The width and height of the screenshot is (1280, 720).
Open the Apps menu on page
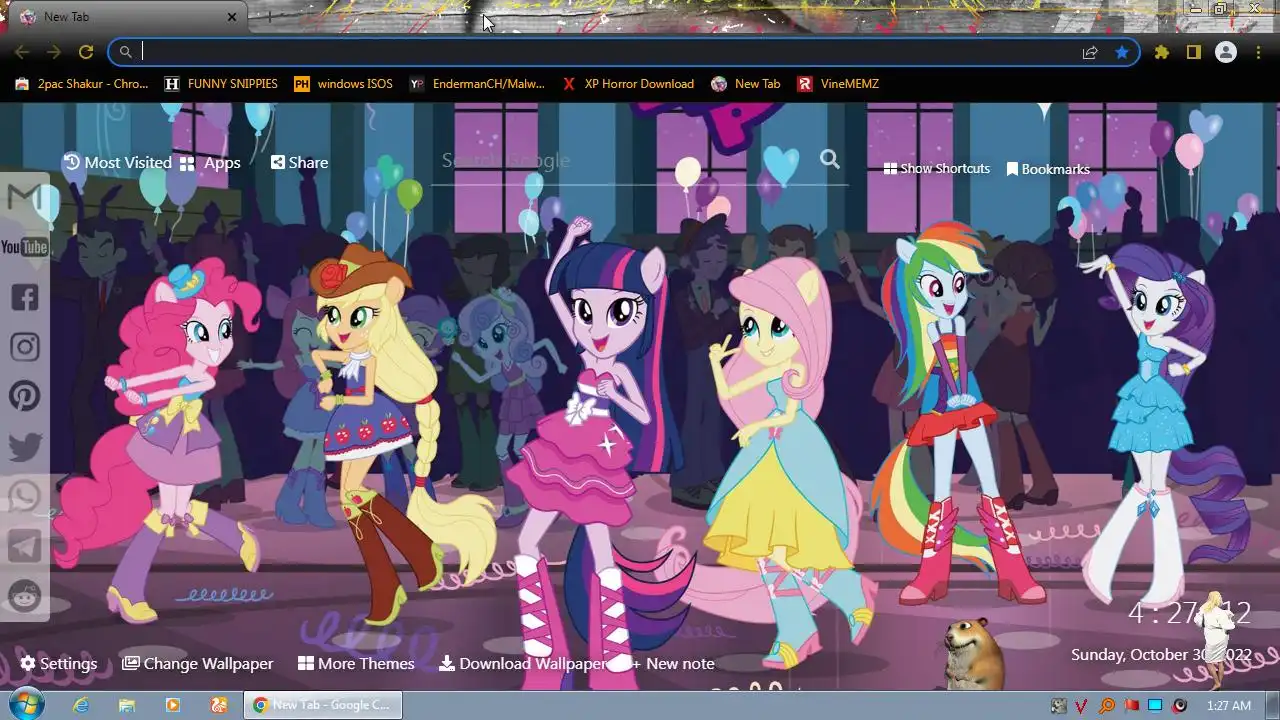click(210, 162)
